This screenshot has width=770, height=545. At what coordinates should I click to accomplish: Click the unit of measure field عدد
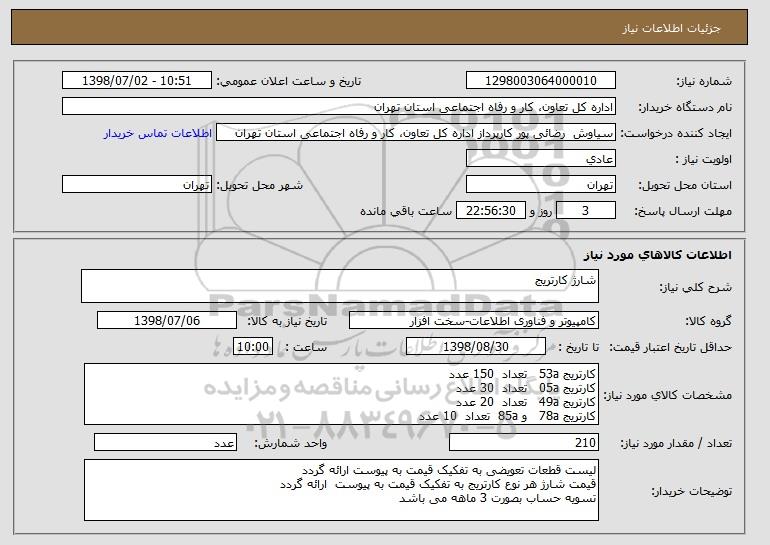pyautogui.click(x=165, y=442)
